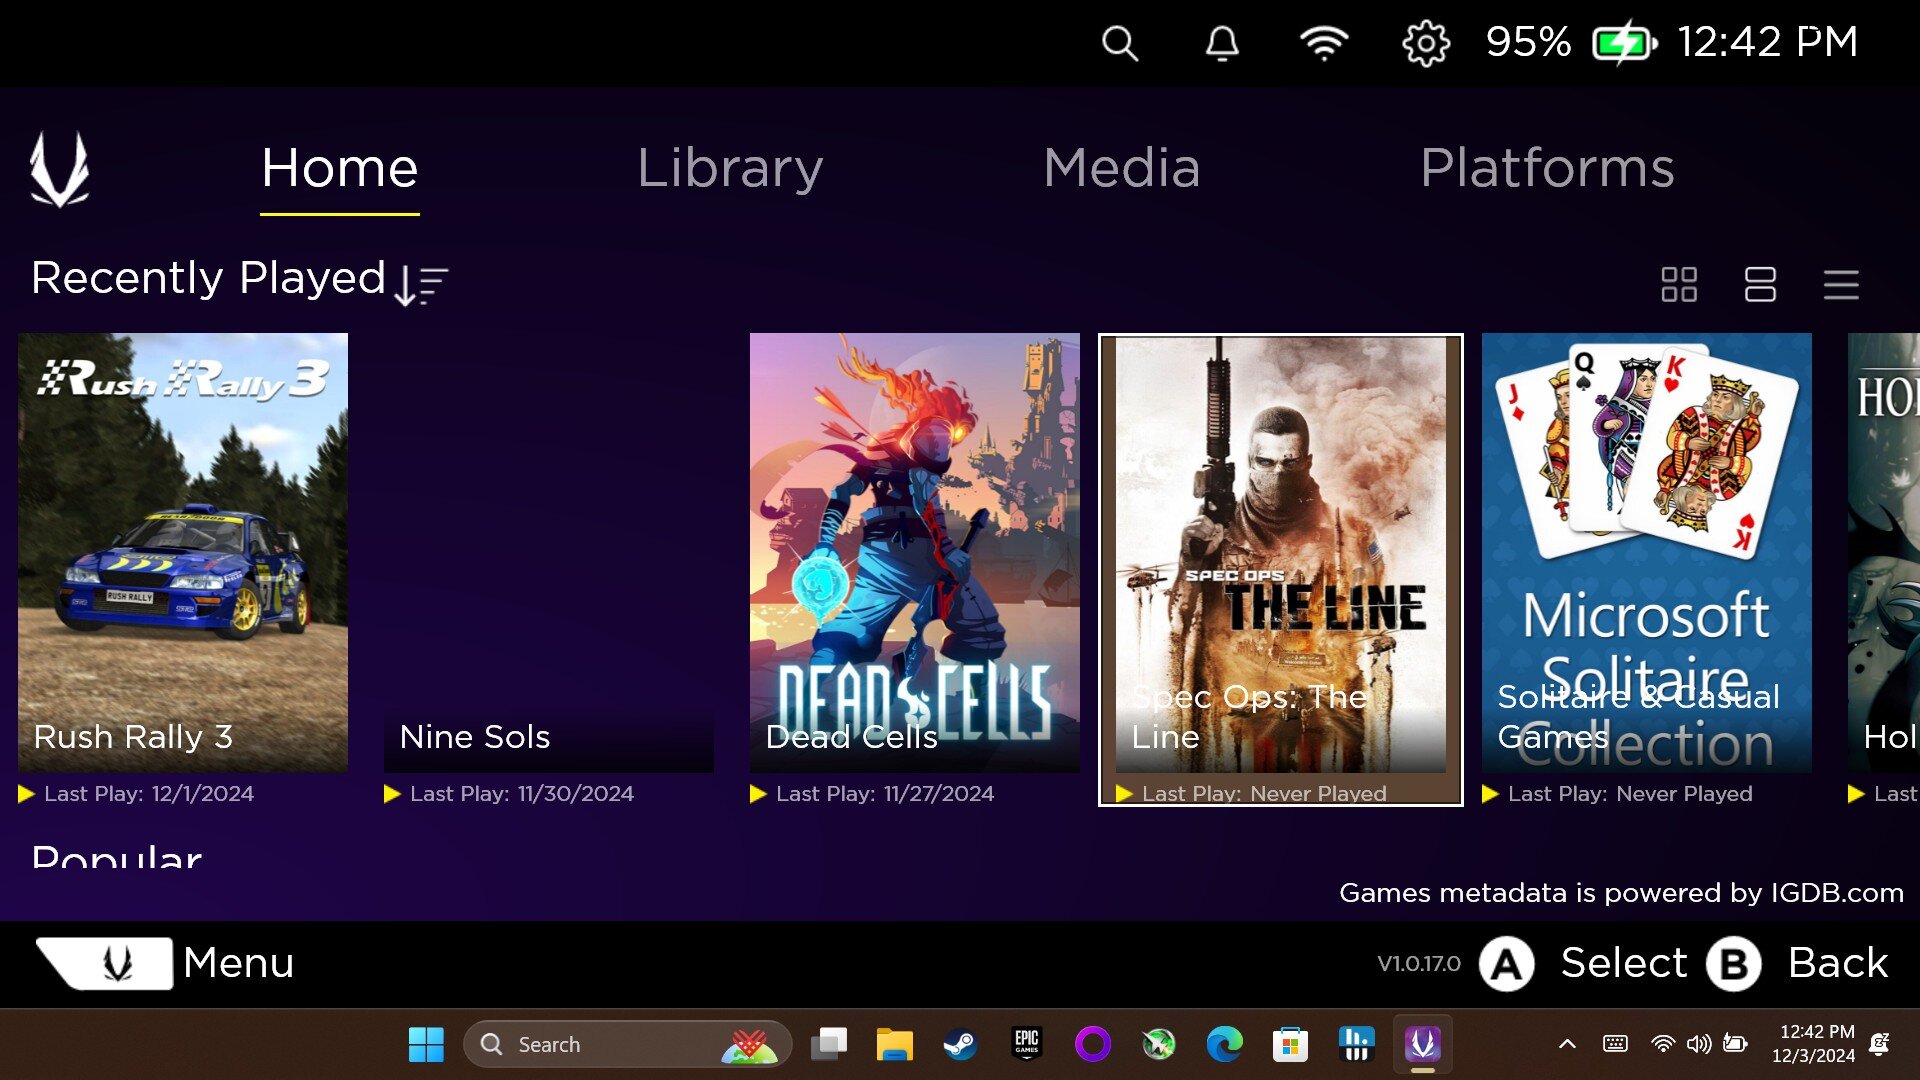
Task: Switch to two-row card view icon
Action: click(x=1760, y=284)
